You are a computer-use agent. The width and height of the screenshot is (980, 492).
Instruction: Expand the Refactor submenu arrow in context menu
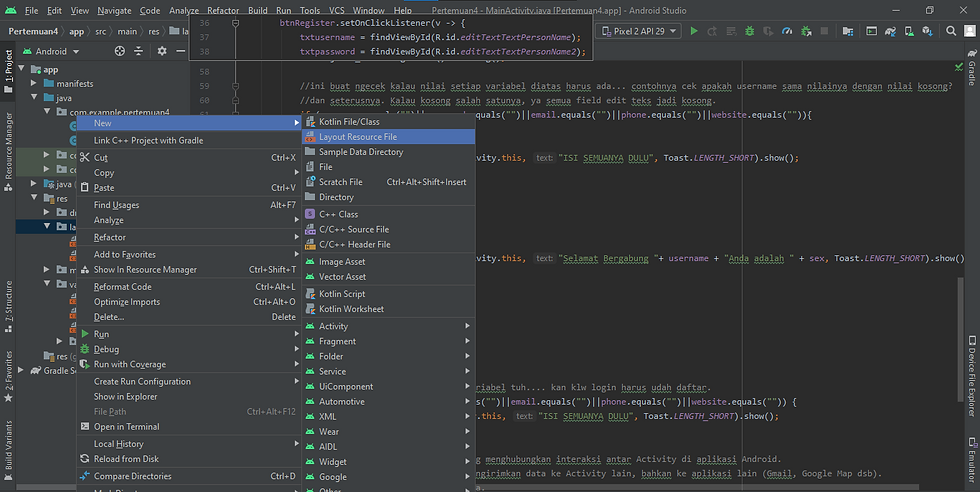coord(296,237)
